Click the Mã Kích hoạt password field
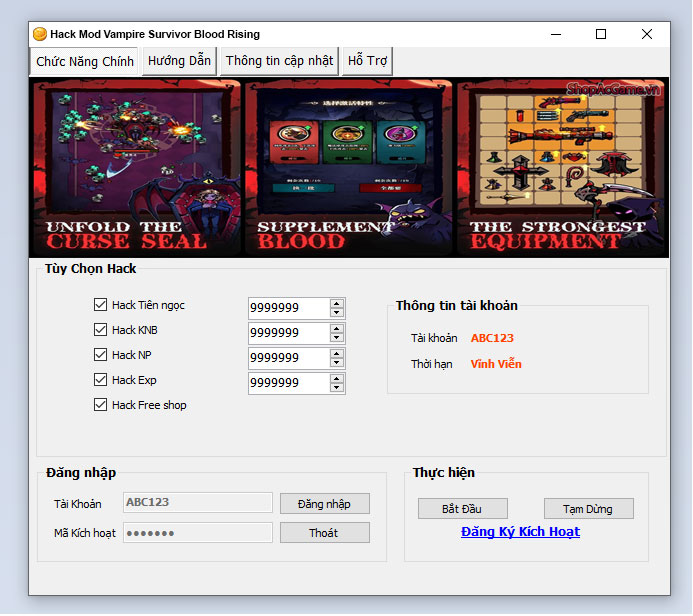 (197, 533)
